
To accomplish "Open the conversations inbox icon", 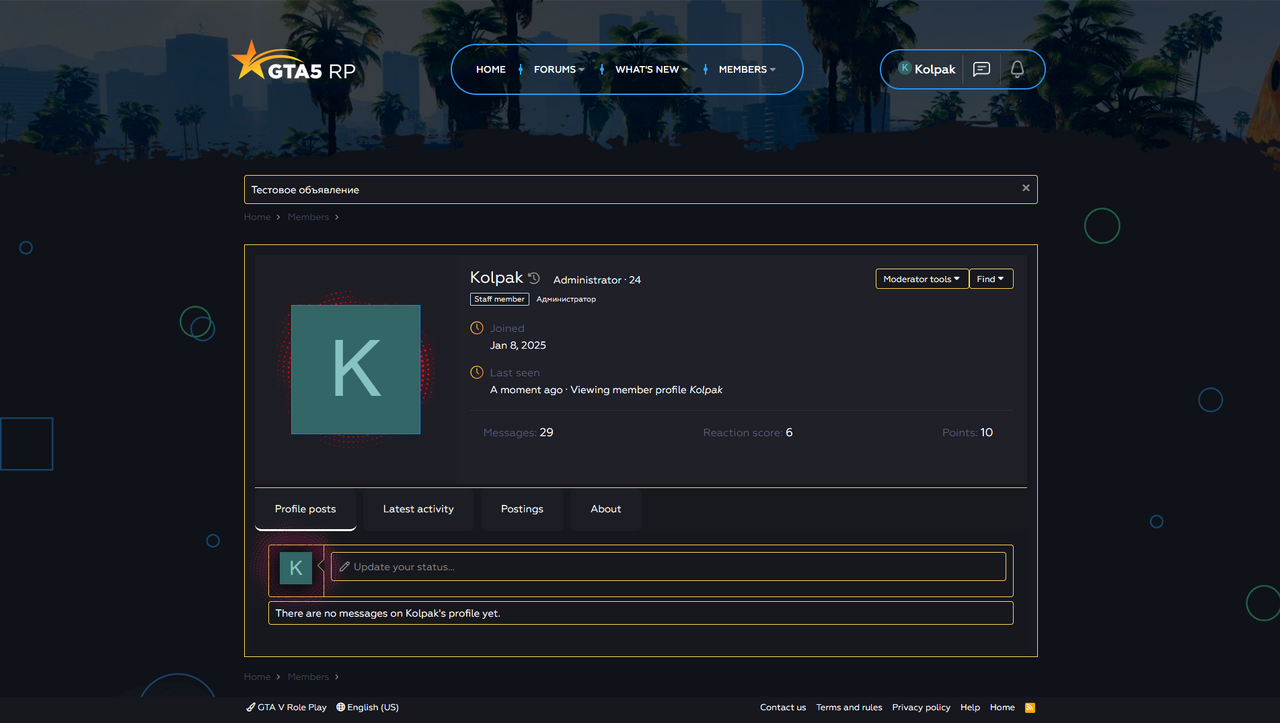I will (x=982, y=69).
